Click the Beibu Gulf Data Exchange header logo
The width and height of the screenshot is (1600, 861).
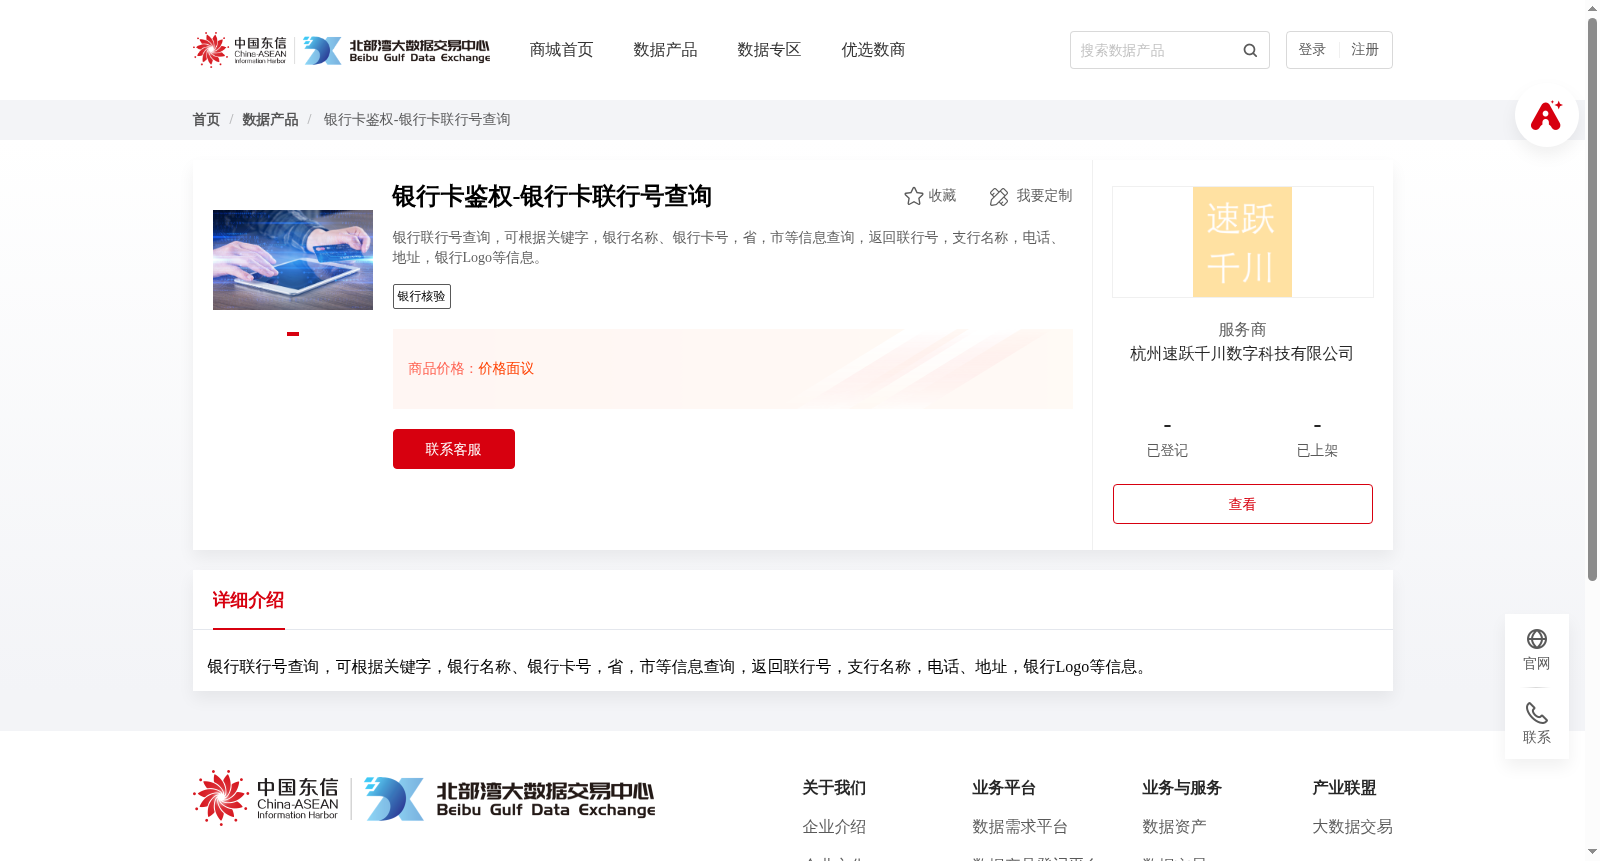tap(397, 50)
